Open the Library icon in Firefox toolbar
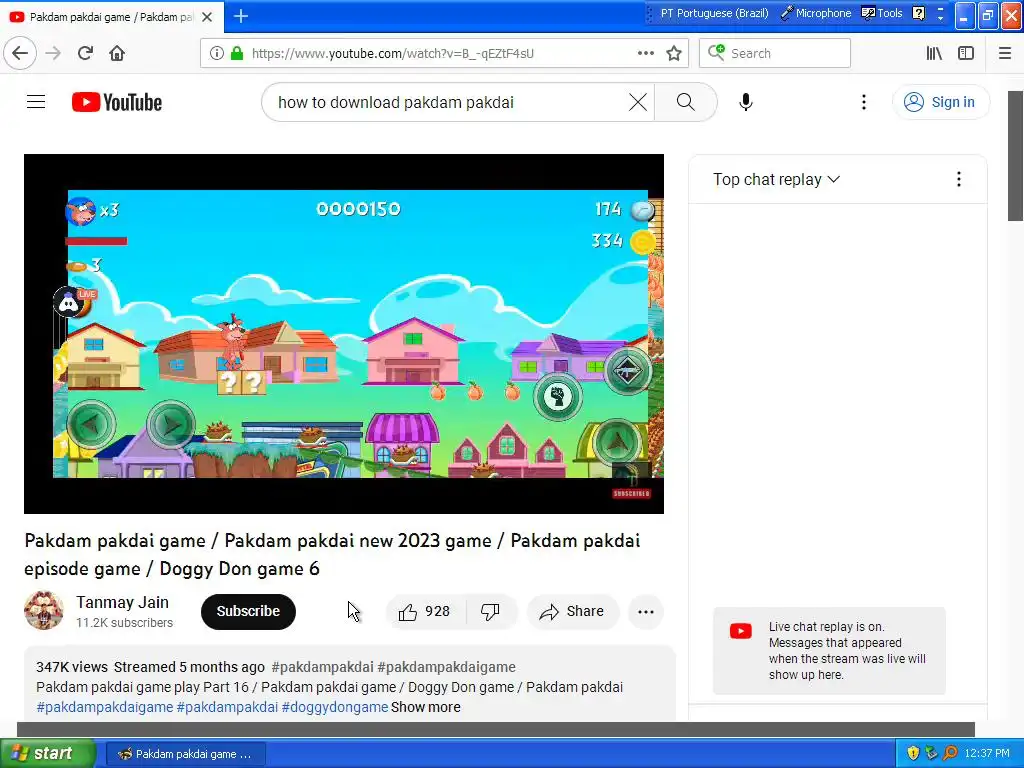 [934, 53]
